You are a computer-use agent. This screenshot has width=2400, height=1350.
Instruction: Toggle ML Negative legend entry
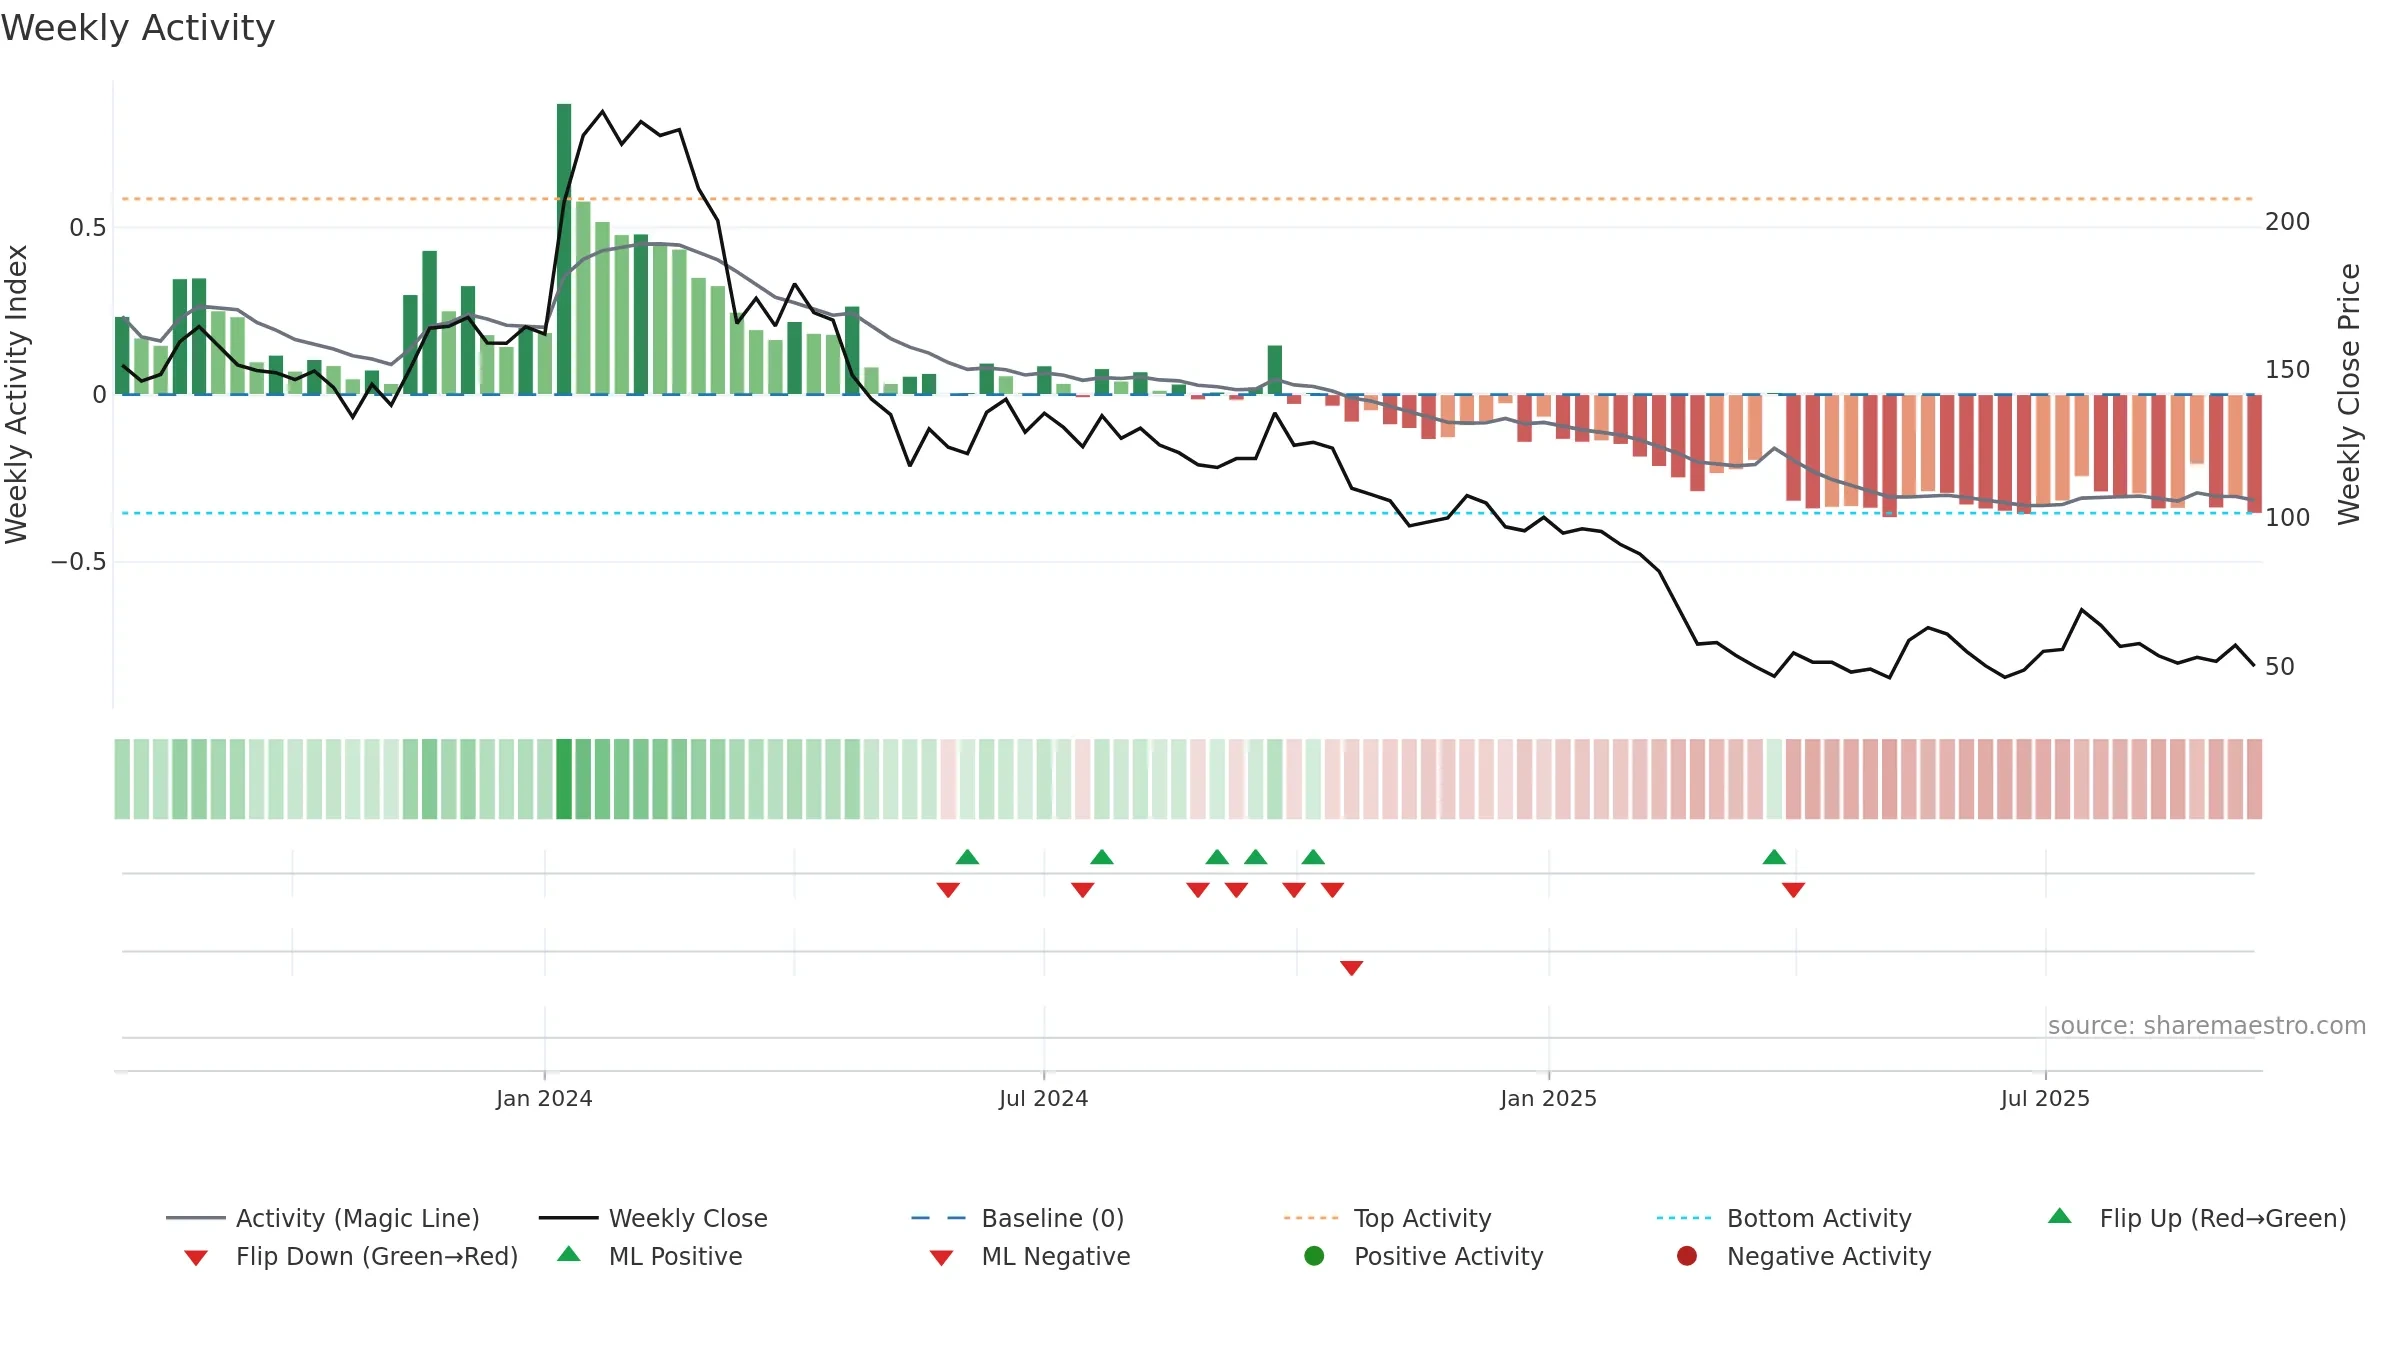(x=1030, y=1256)
